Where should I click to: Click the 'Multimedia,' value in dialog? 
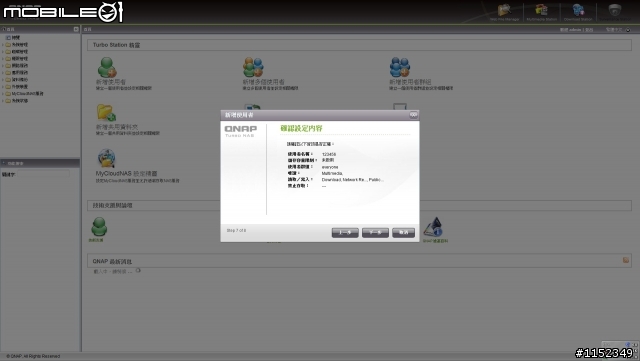pyautogui.click(x=332, y=173)
